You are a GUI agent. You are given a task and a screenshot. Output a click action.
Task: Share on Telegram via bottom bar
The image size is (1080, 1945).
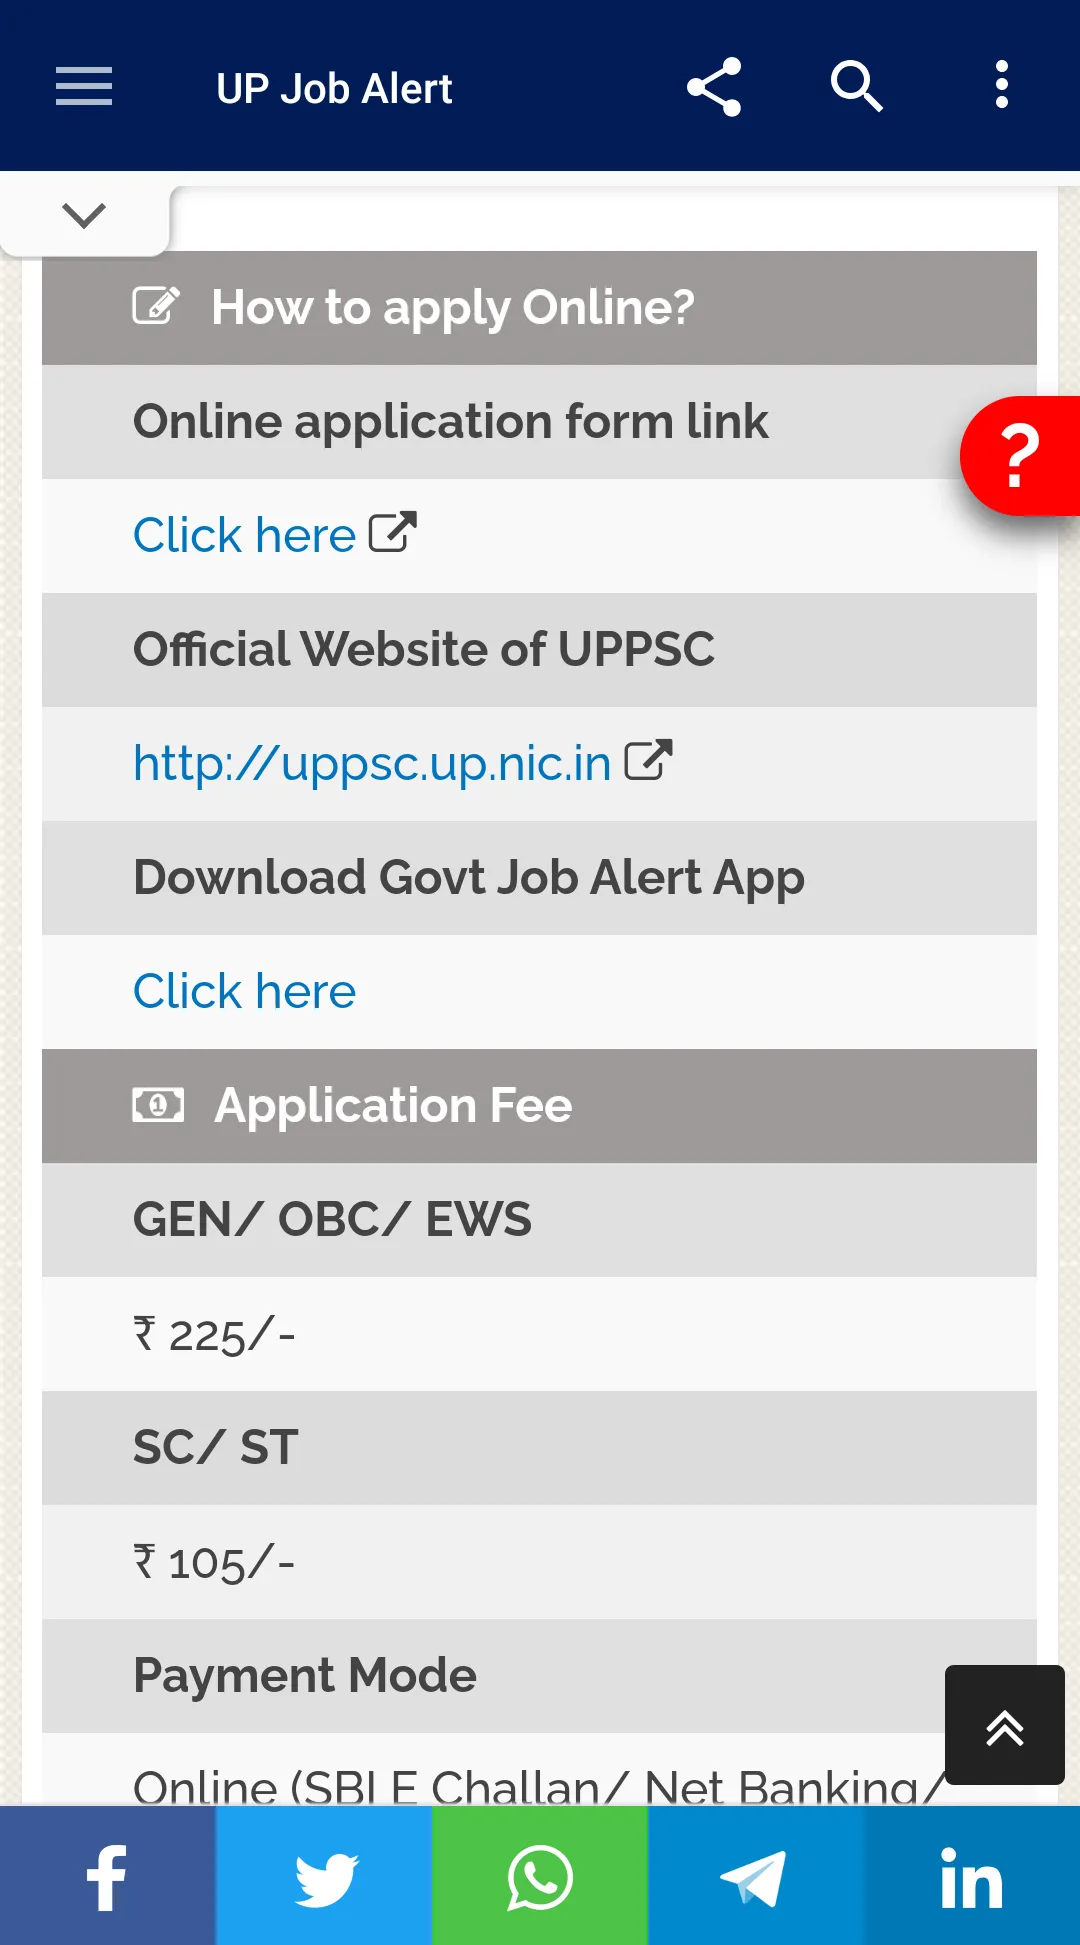click(x=756, y=1876)
